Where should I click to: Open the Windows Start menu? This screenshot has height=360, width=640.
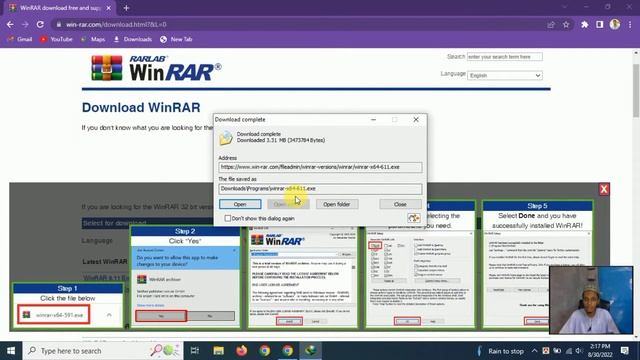[11, 351]
